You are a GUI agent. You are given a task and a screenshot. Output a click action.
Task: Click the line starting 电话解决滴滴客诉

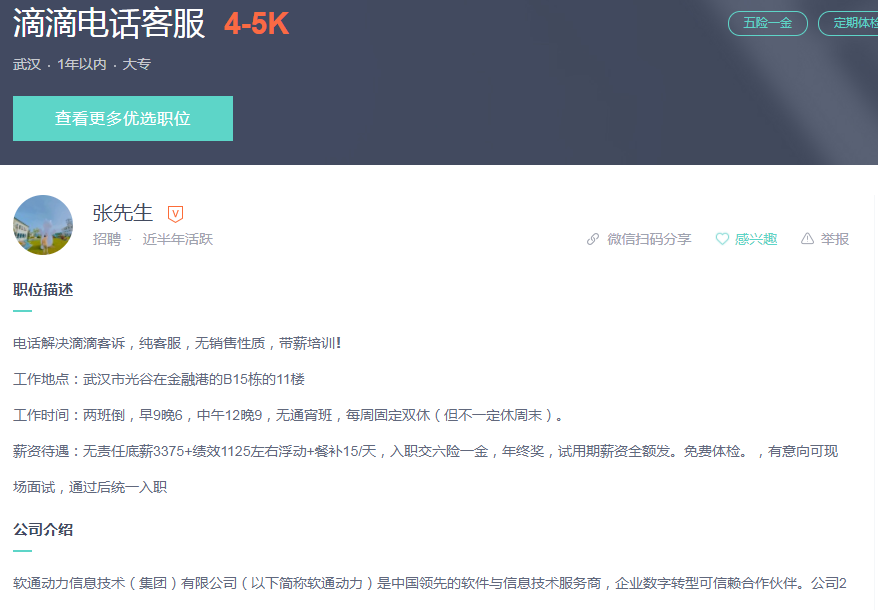pos(177,343)
